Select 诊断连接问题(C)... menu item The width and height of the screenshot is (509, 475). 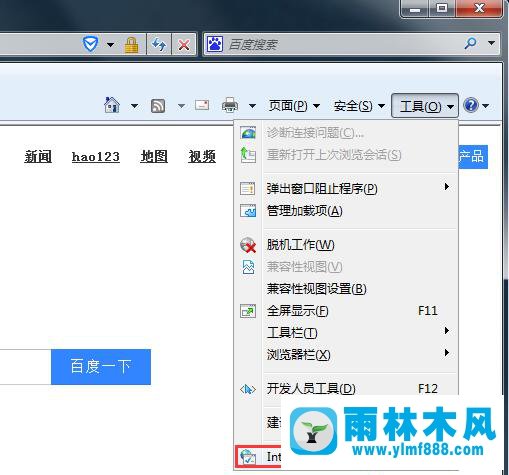coord(345,133)
